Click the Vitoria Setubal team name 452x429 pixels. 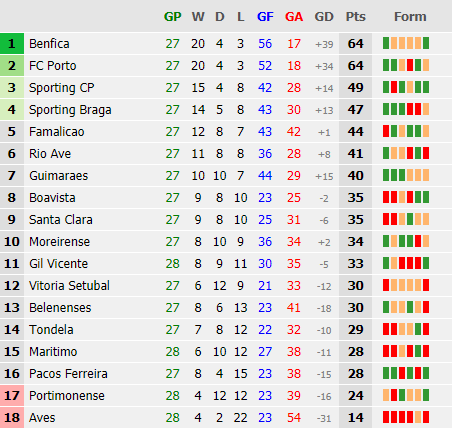pyautogui.click(x=69, y=286)
